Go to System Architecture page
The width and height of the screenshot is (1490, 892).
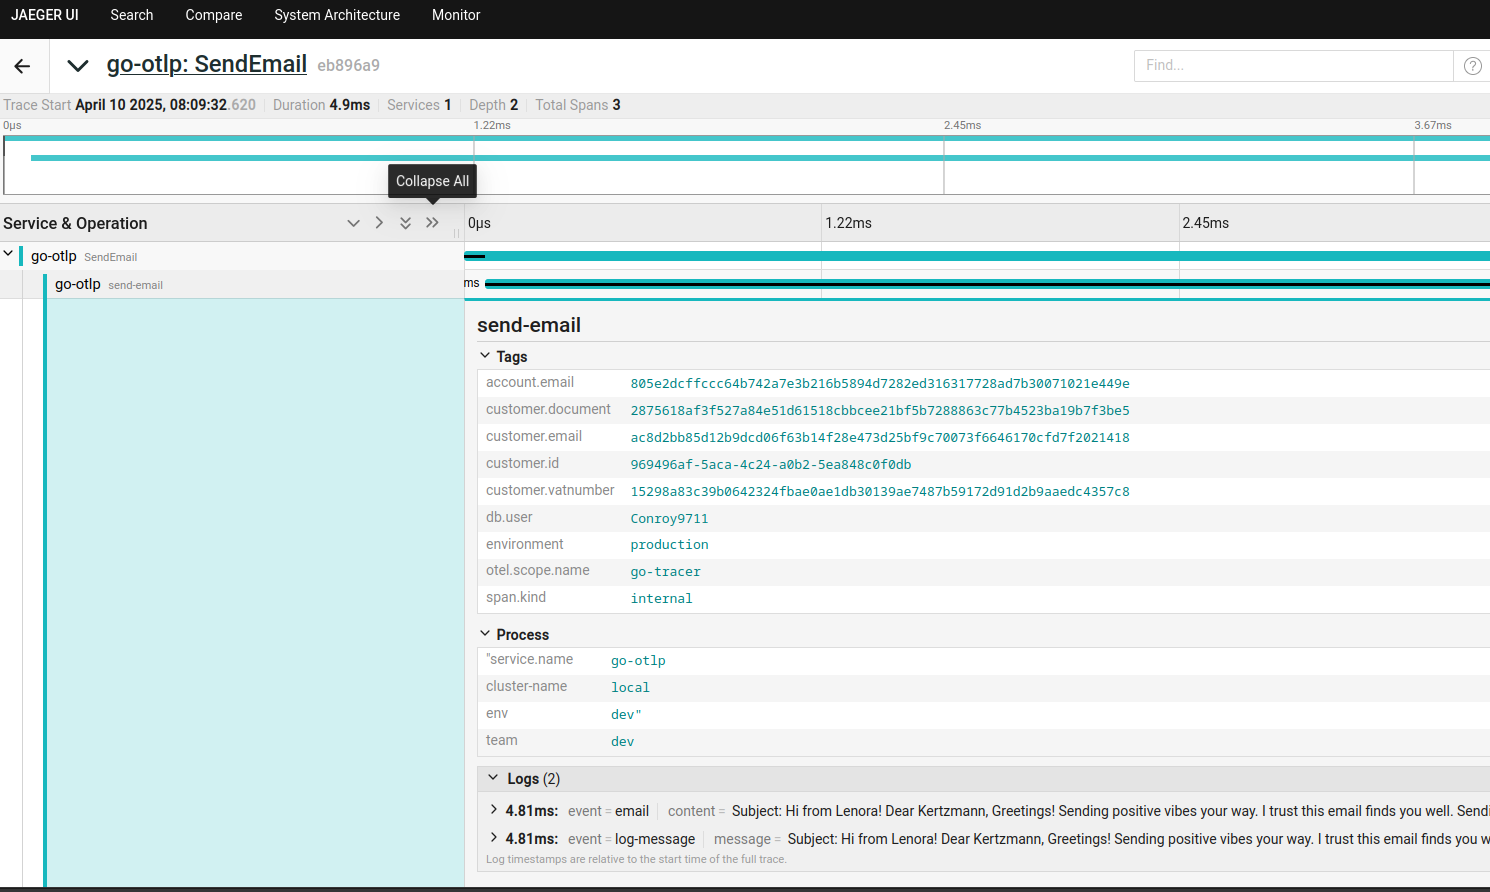click(337, 15)
